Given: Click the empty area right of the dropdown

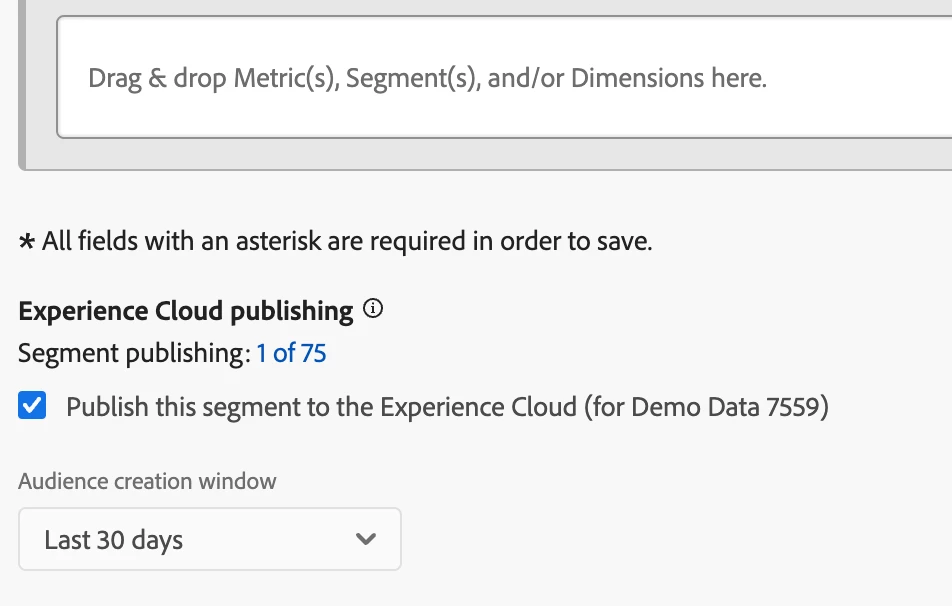Looking at the screenshot, I should pyautogui.click(x=650, y=540).
